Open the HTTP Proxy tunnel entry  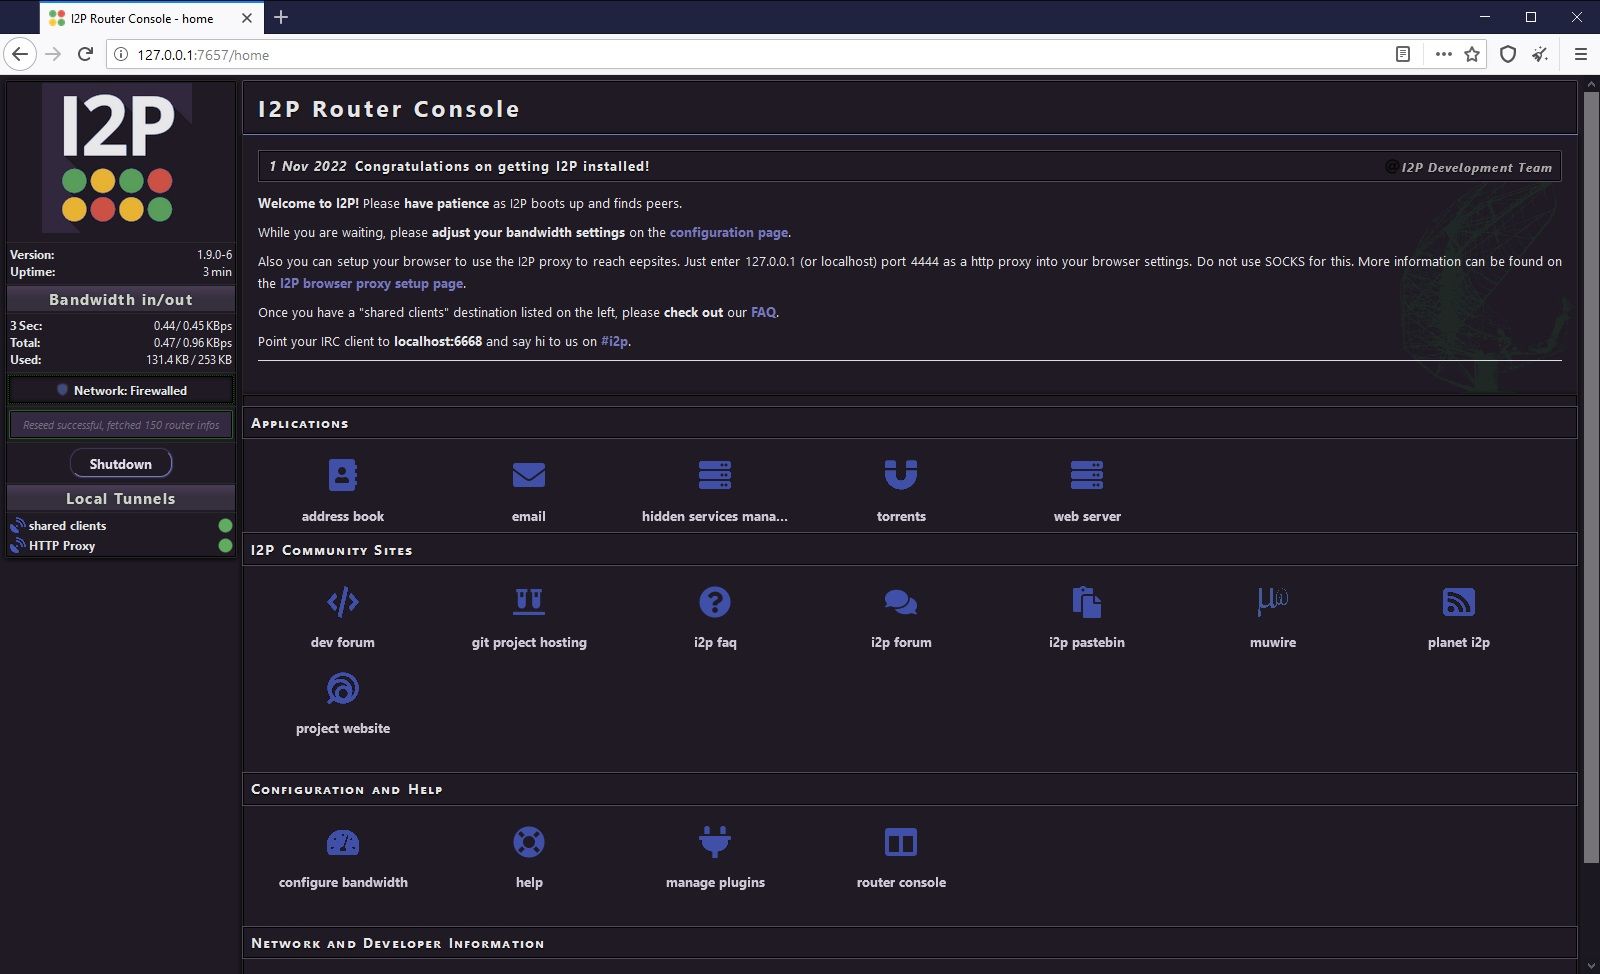tap(62, 545)
